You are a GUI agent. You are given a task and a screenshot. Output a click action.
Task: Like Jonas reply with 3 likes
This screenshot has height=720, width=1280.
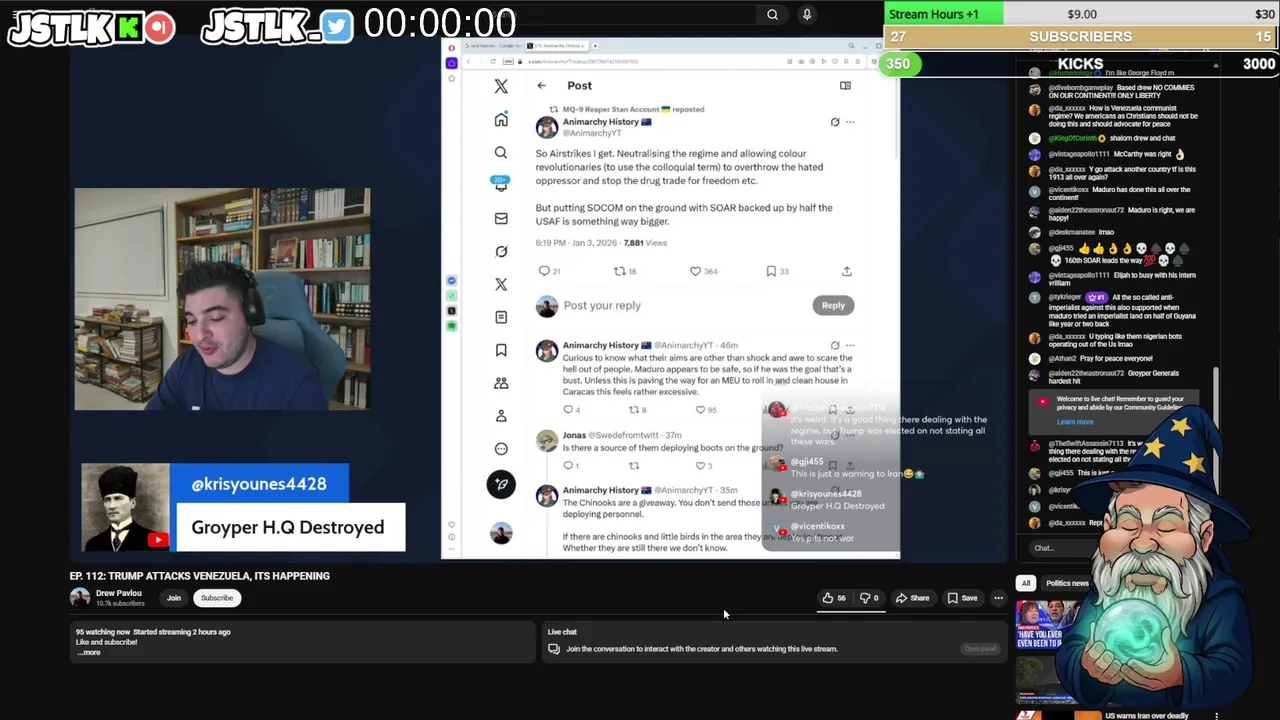699,466
